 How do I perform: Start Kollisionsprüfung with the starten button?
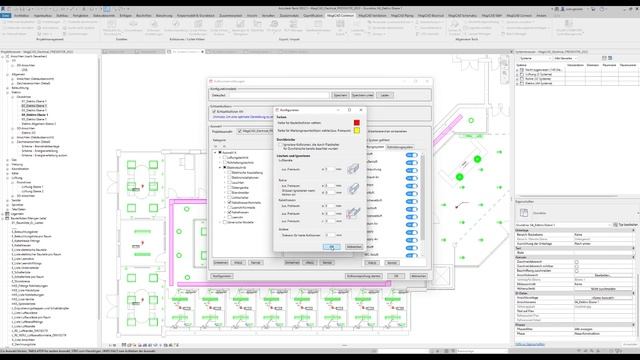[x=363, y=276]
